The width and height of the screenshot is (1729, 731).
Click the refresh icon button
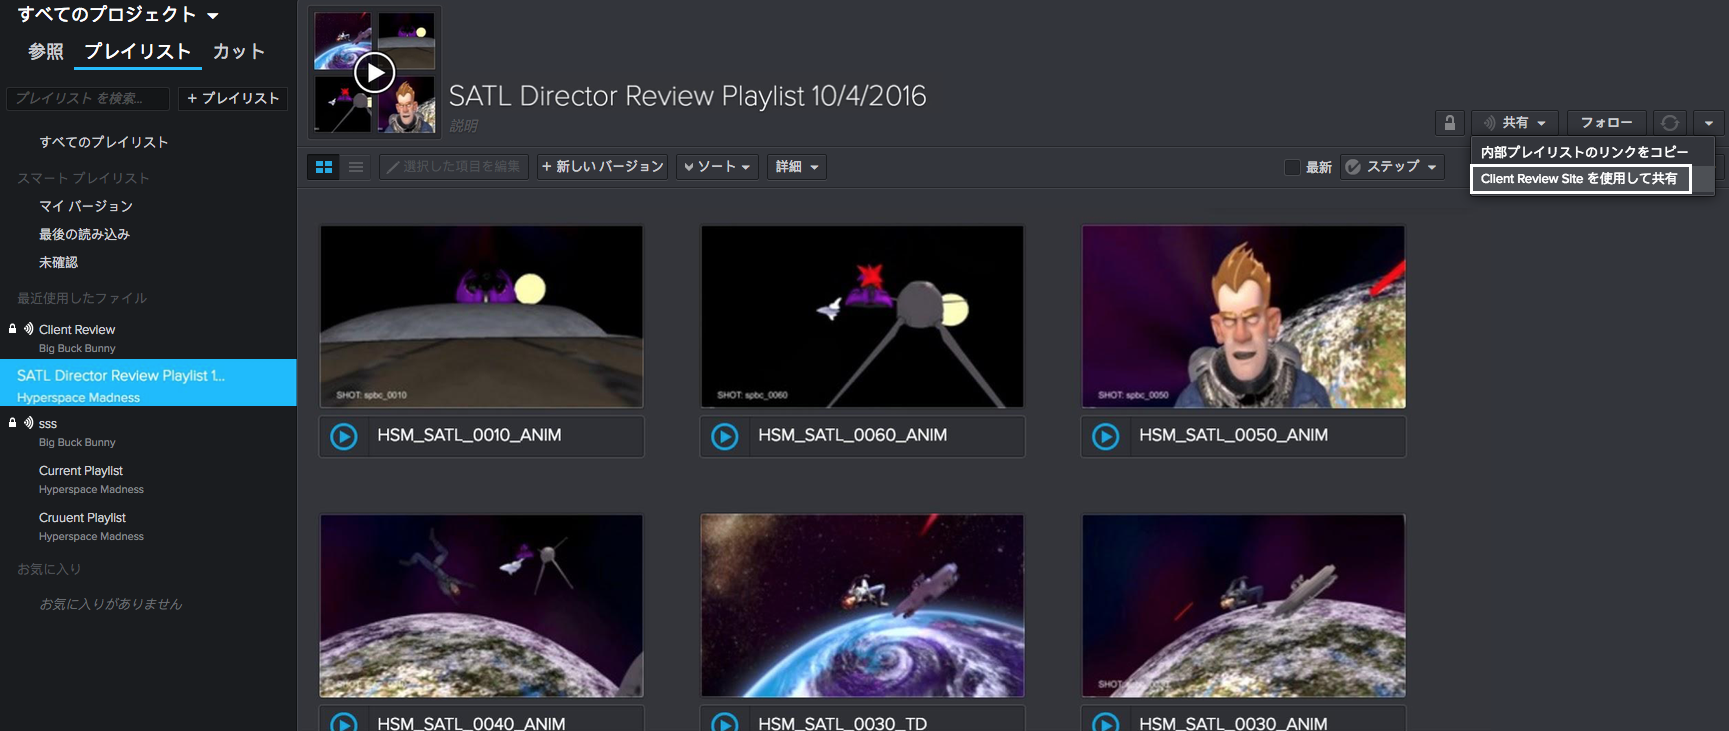point(1669,123)
